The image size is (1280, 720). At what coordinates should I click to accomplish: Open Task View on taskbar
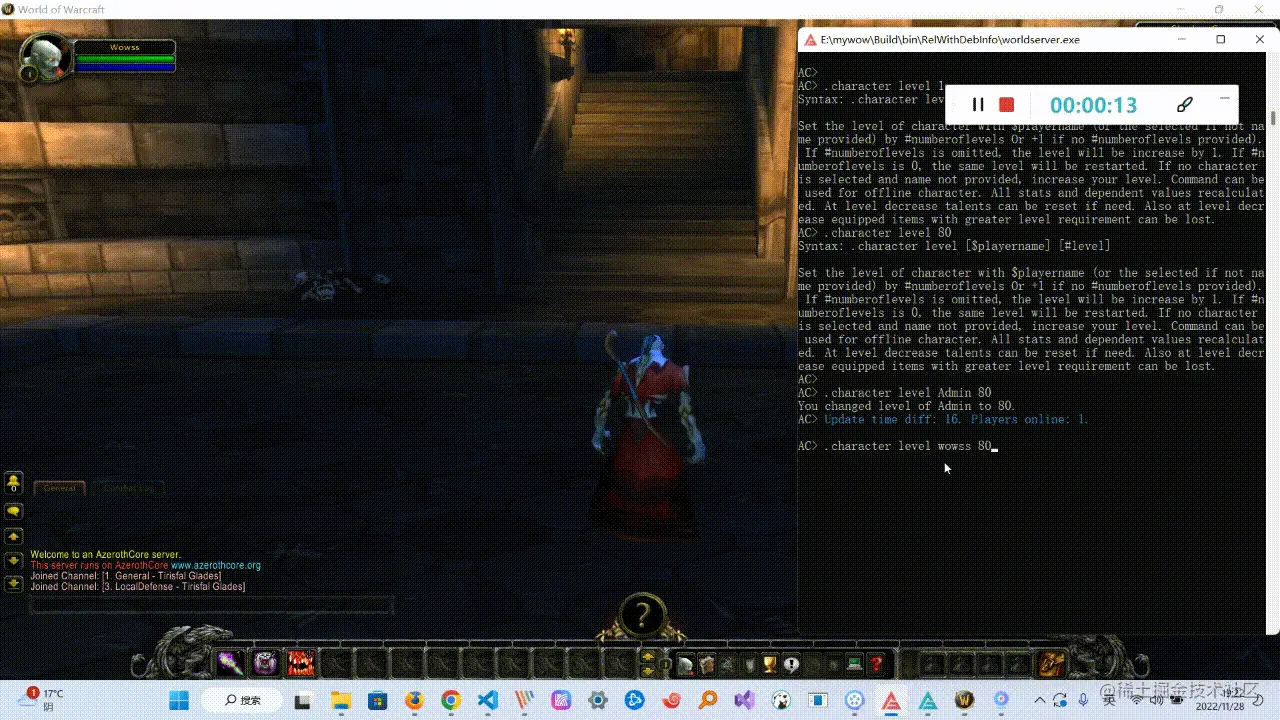tap(302, 700)
